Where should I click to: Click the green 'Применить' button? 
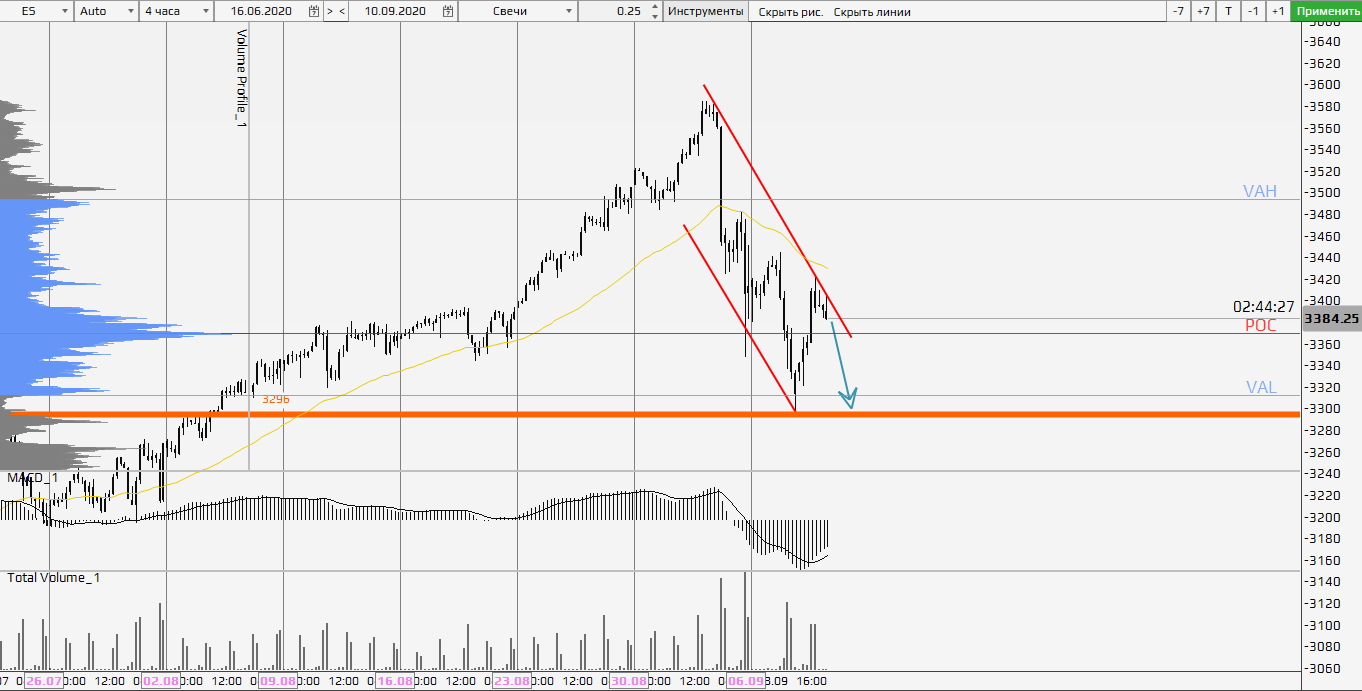click(1326, 11)
